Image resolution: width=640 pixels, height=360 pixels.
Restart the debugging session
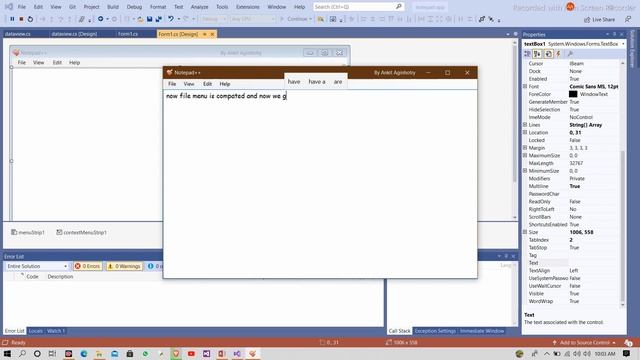[30, 19]
